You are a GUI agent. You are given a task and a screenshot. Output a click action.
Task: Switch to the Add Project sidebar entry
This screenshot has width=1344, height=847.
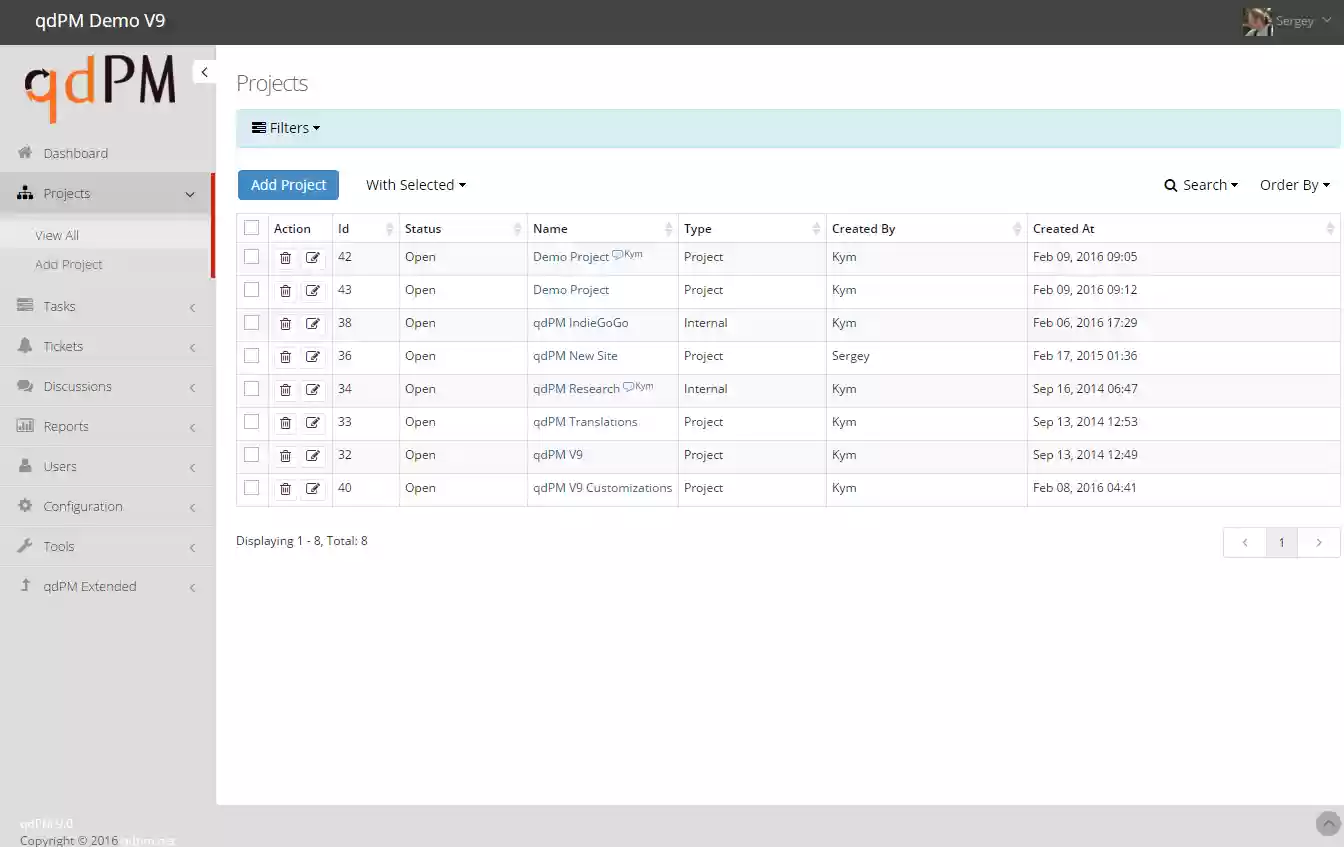click(x=68, y=264)
